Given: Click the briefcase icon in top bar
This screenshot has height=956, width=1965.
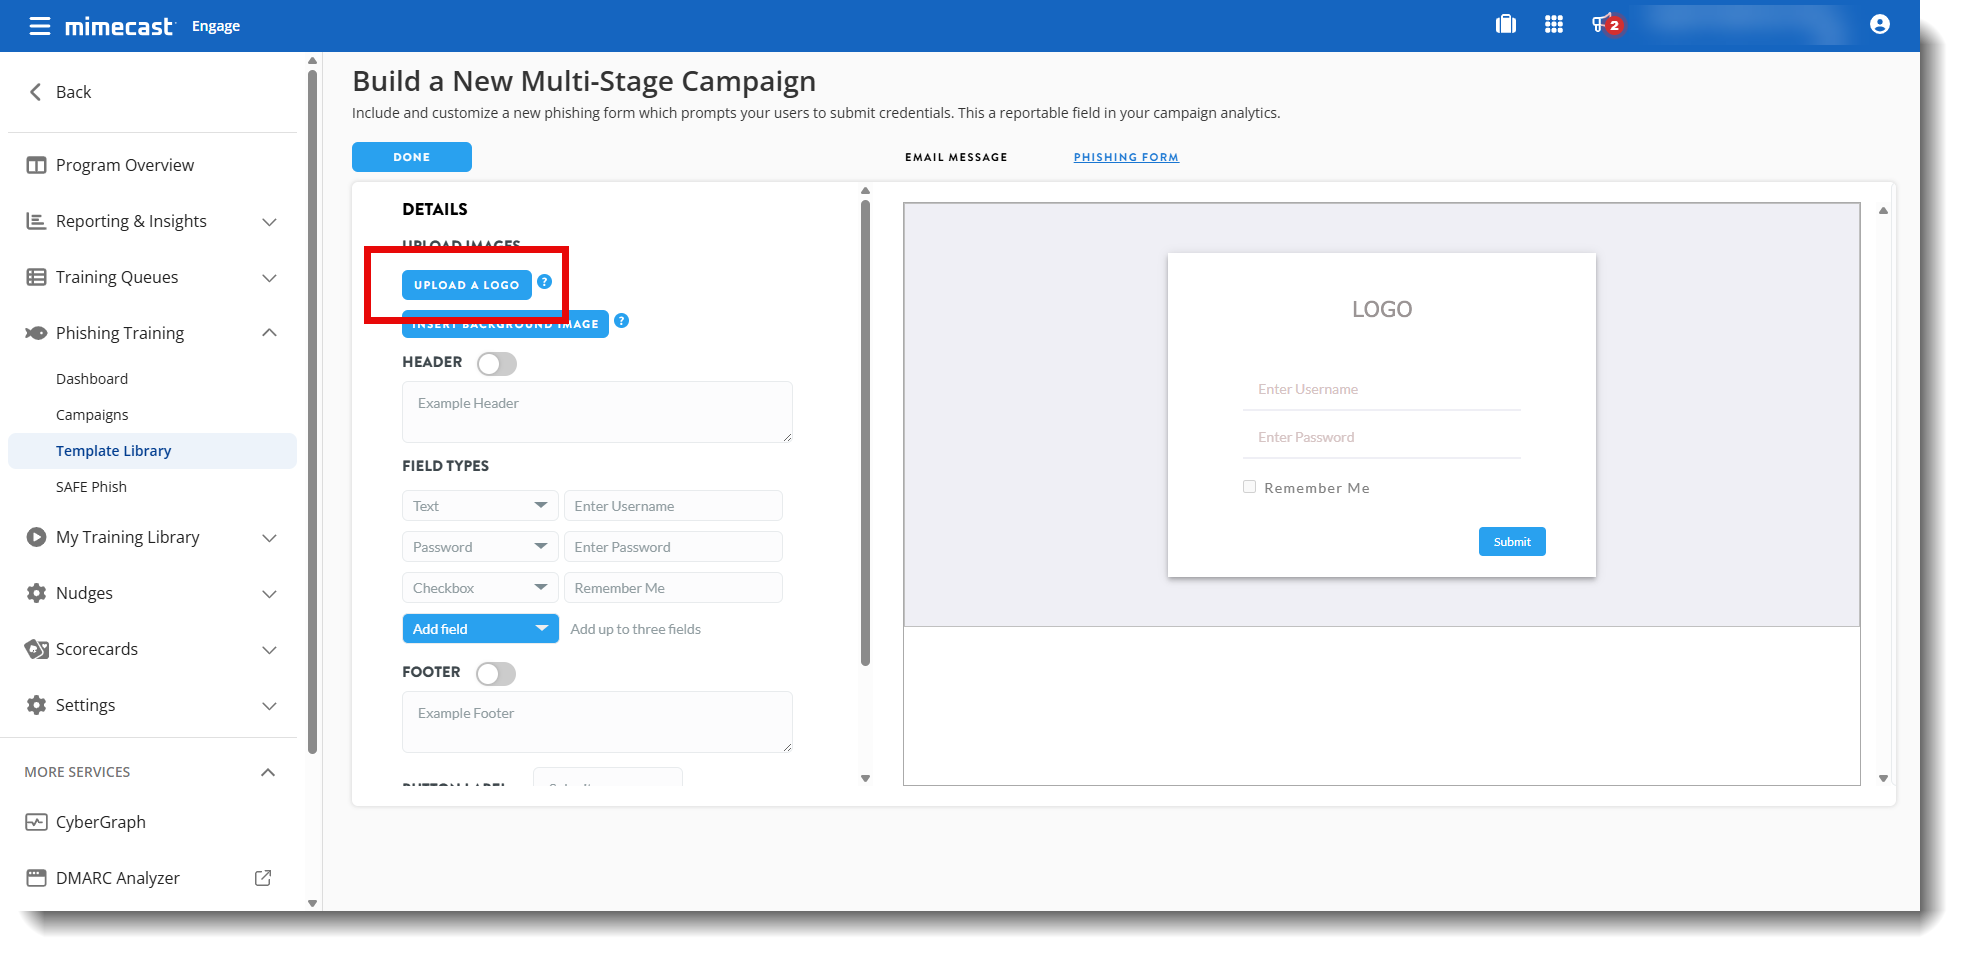Looking at the screenshot, I should 1505,25.
